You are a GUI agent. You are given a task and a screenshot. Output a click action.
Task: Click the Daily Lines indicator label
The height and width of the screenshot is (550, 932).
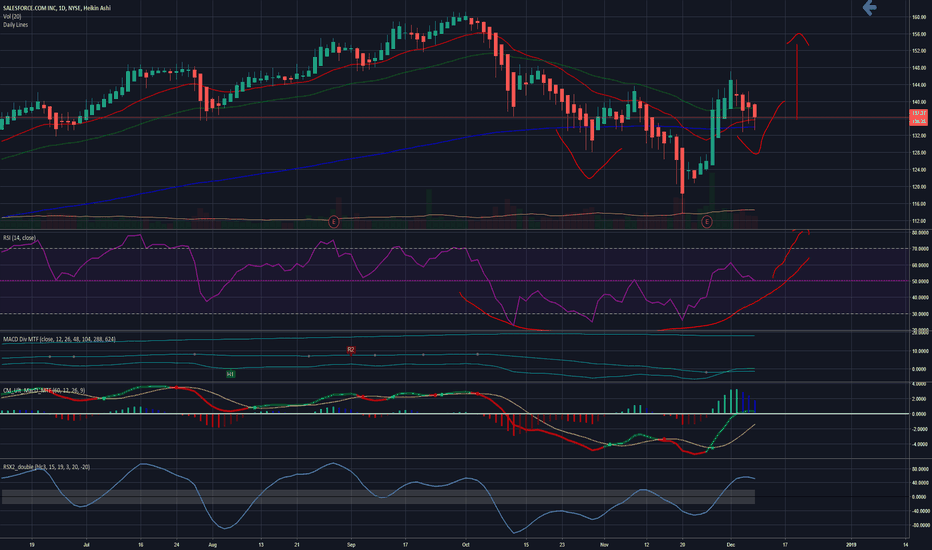[15, 25]
